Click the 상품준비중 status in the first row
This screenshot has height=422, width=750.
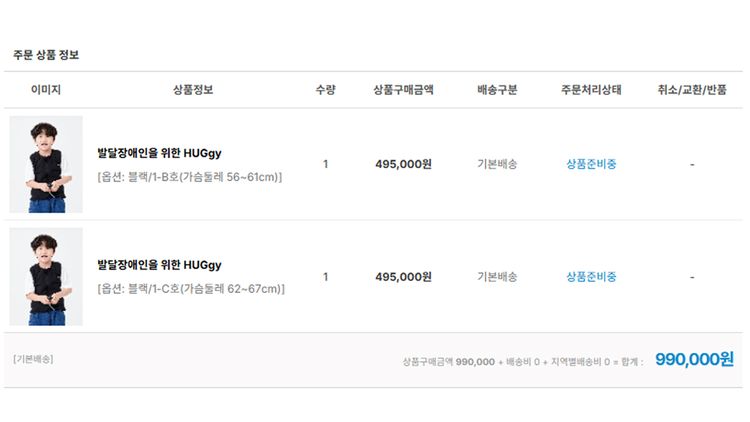coord(591,164)
